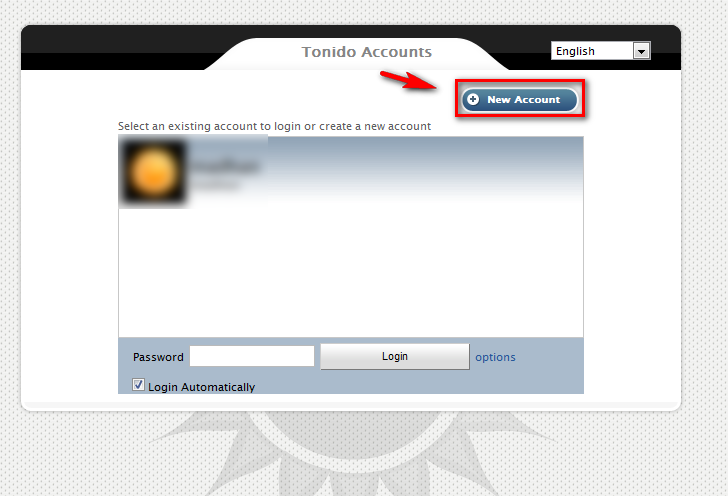
Task: Click the blurred subtitle under account name
Action: [215, 185]
